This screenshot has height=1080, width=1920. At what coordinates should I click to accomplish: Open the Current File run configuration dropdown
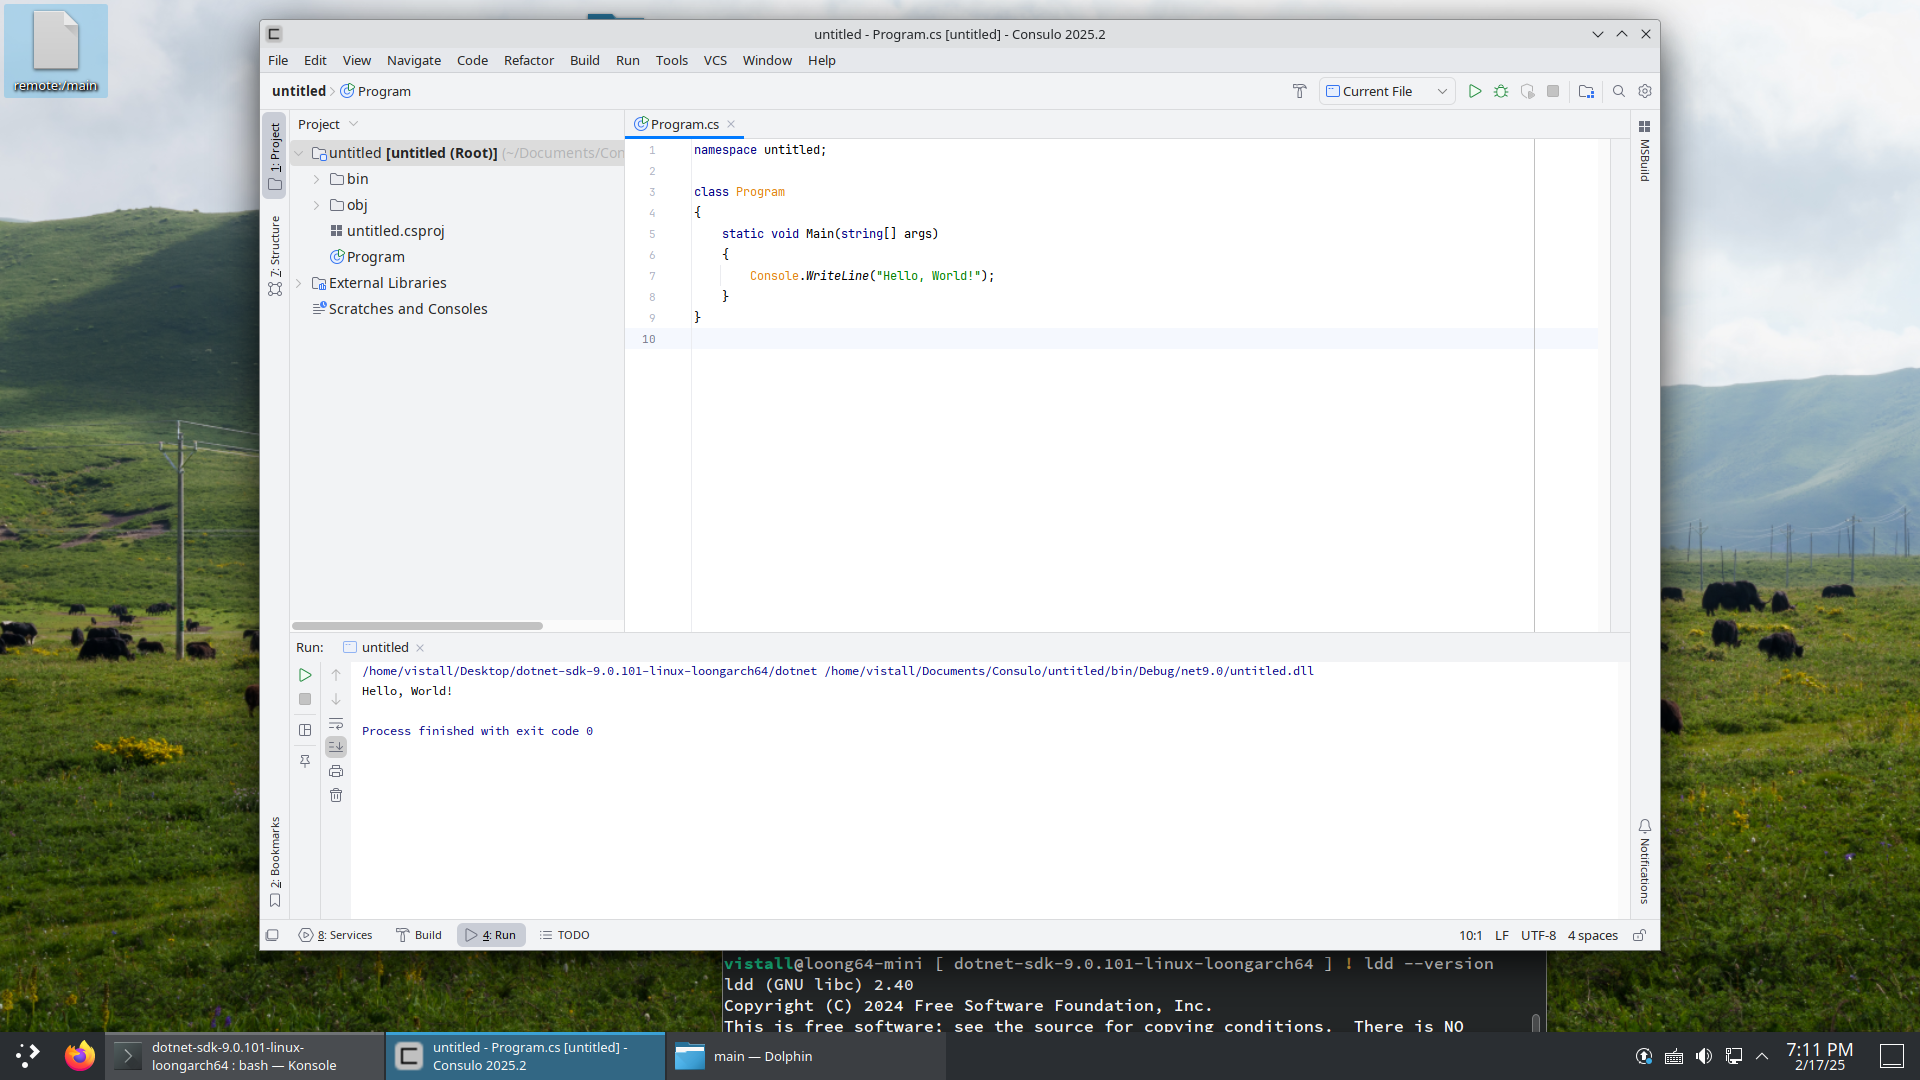coord(1387,91)
